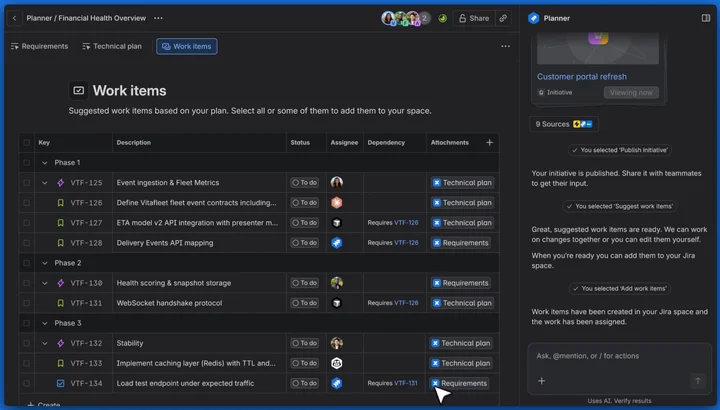Collapse the Phase 1 group
Image resolution: width=720 pixels, height=410 pixels.
click(x=45, y=163)
